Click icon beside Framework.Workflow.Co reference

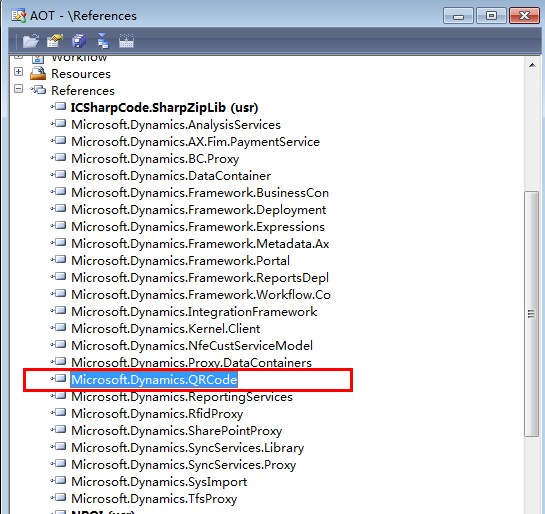(58, 294)
